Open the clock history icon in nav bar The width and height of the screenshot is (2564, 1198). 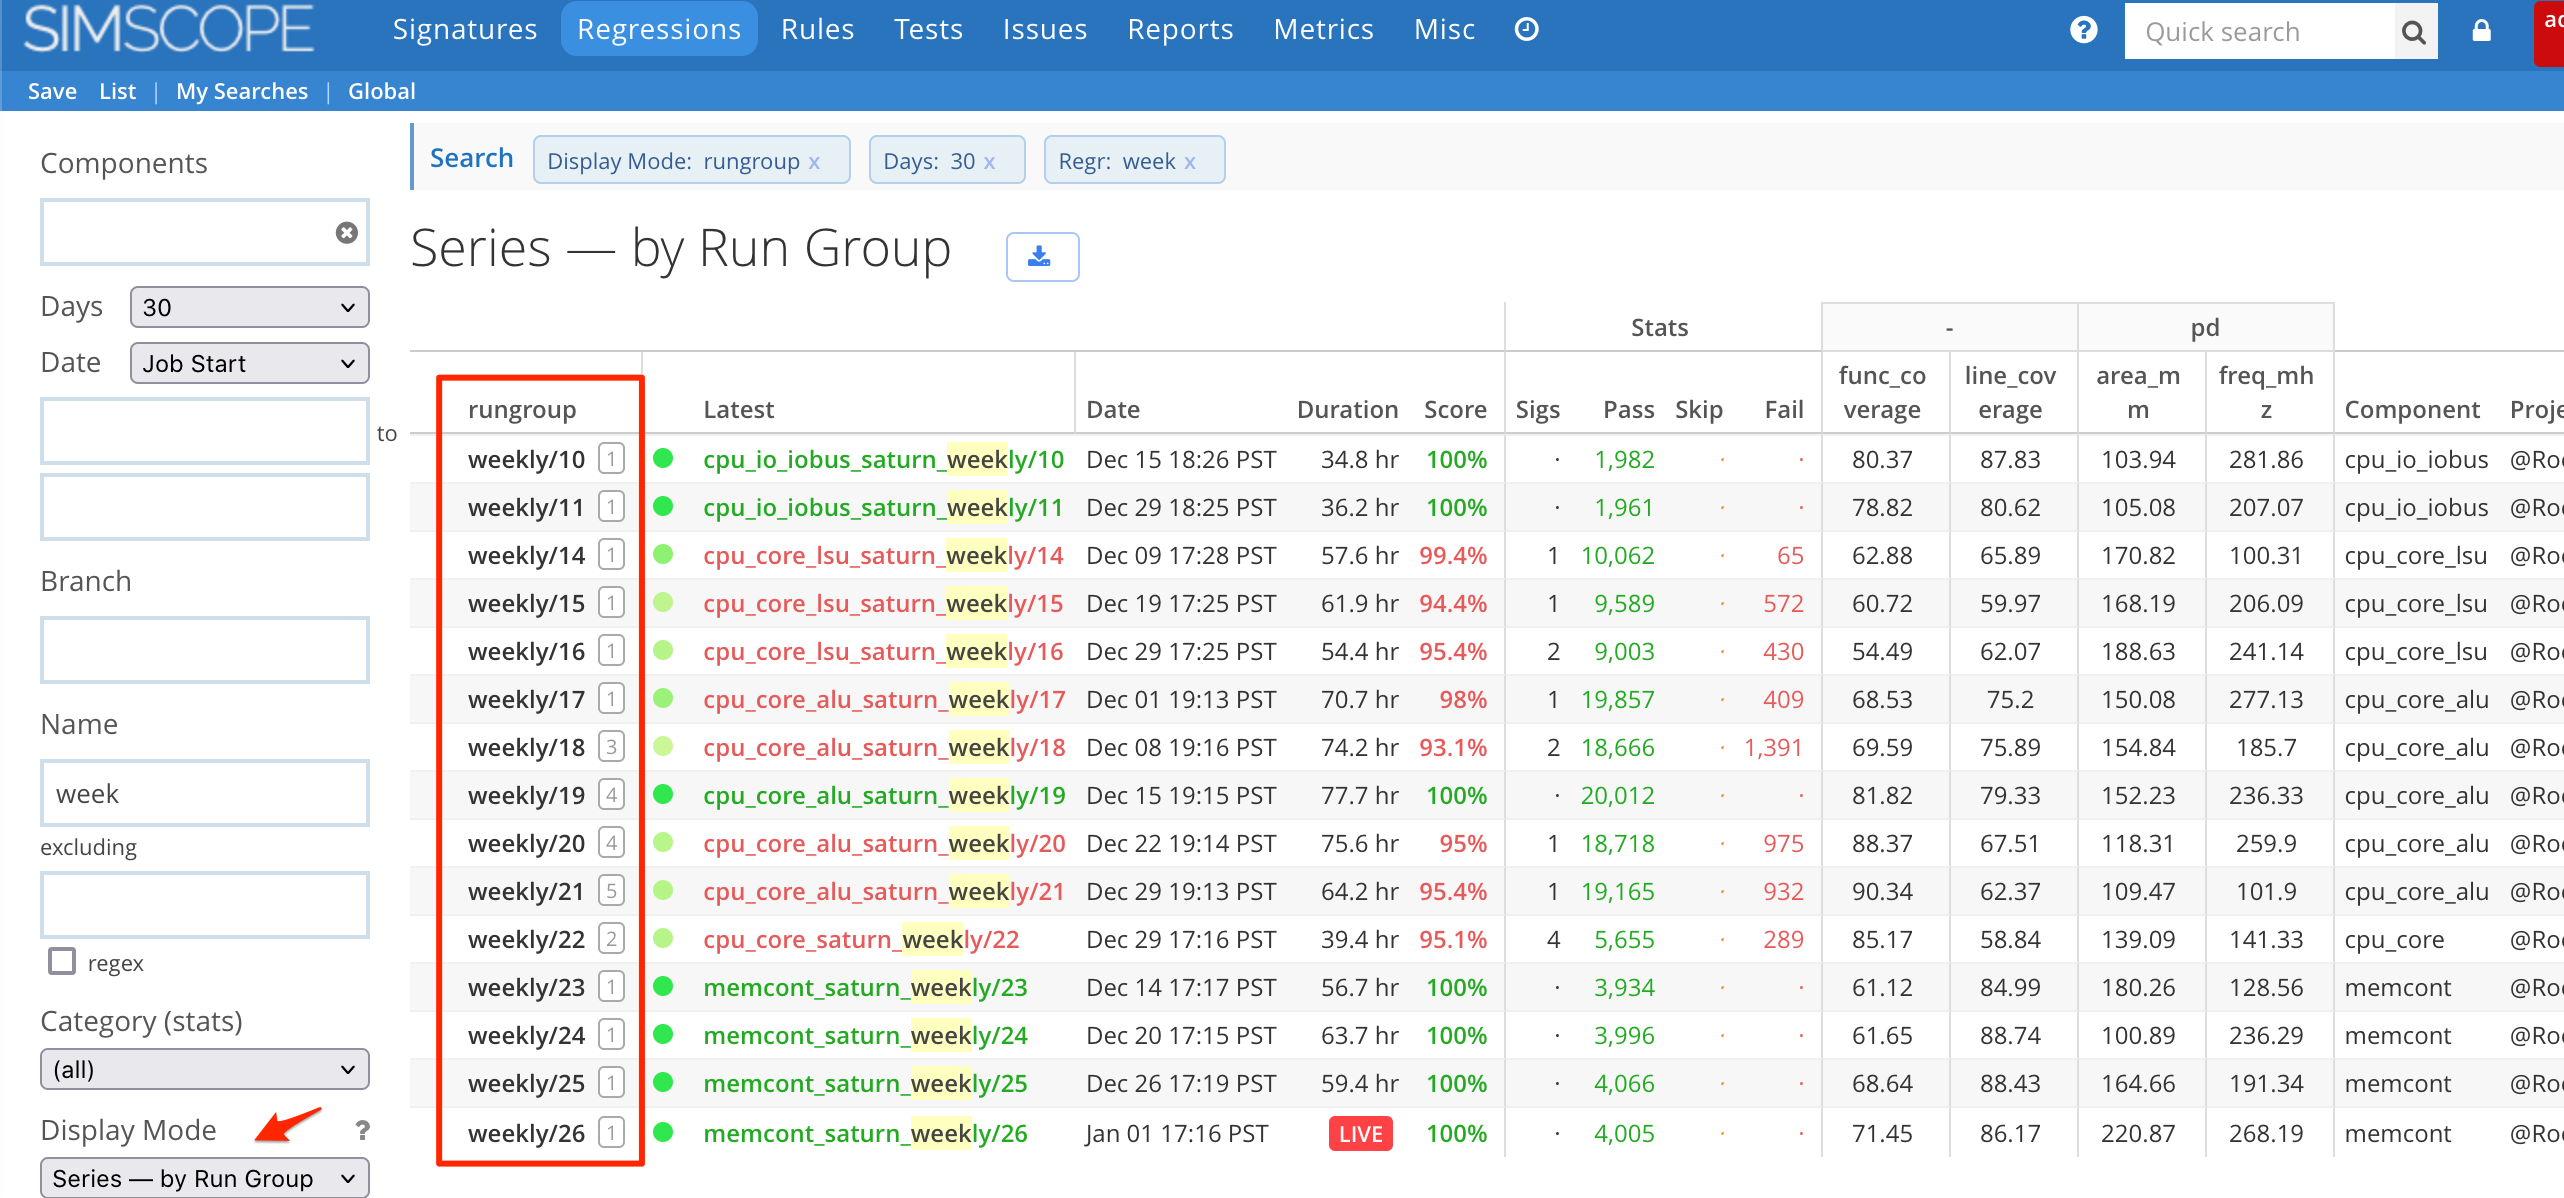tap(1526, 29)
